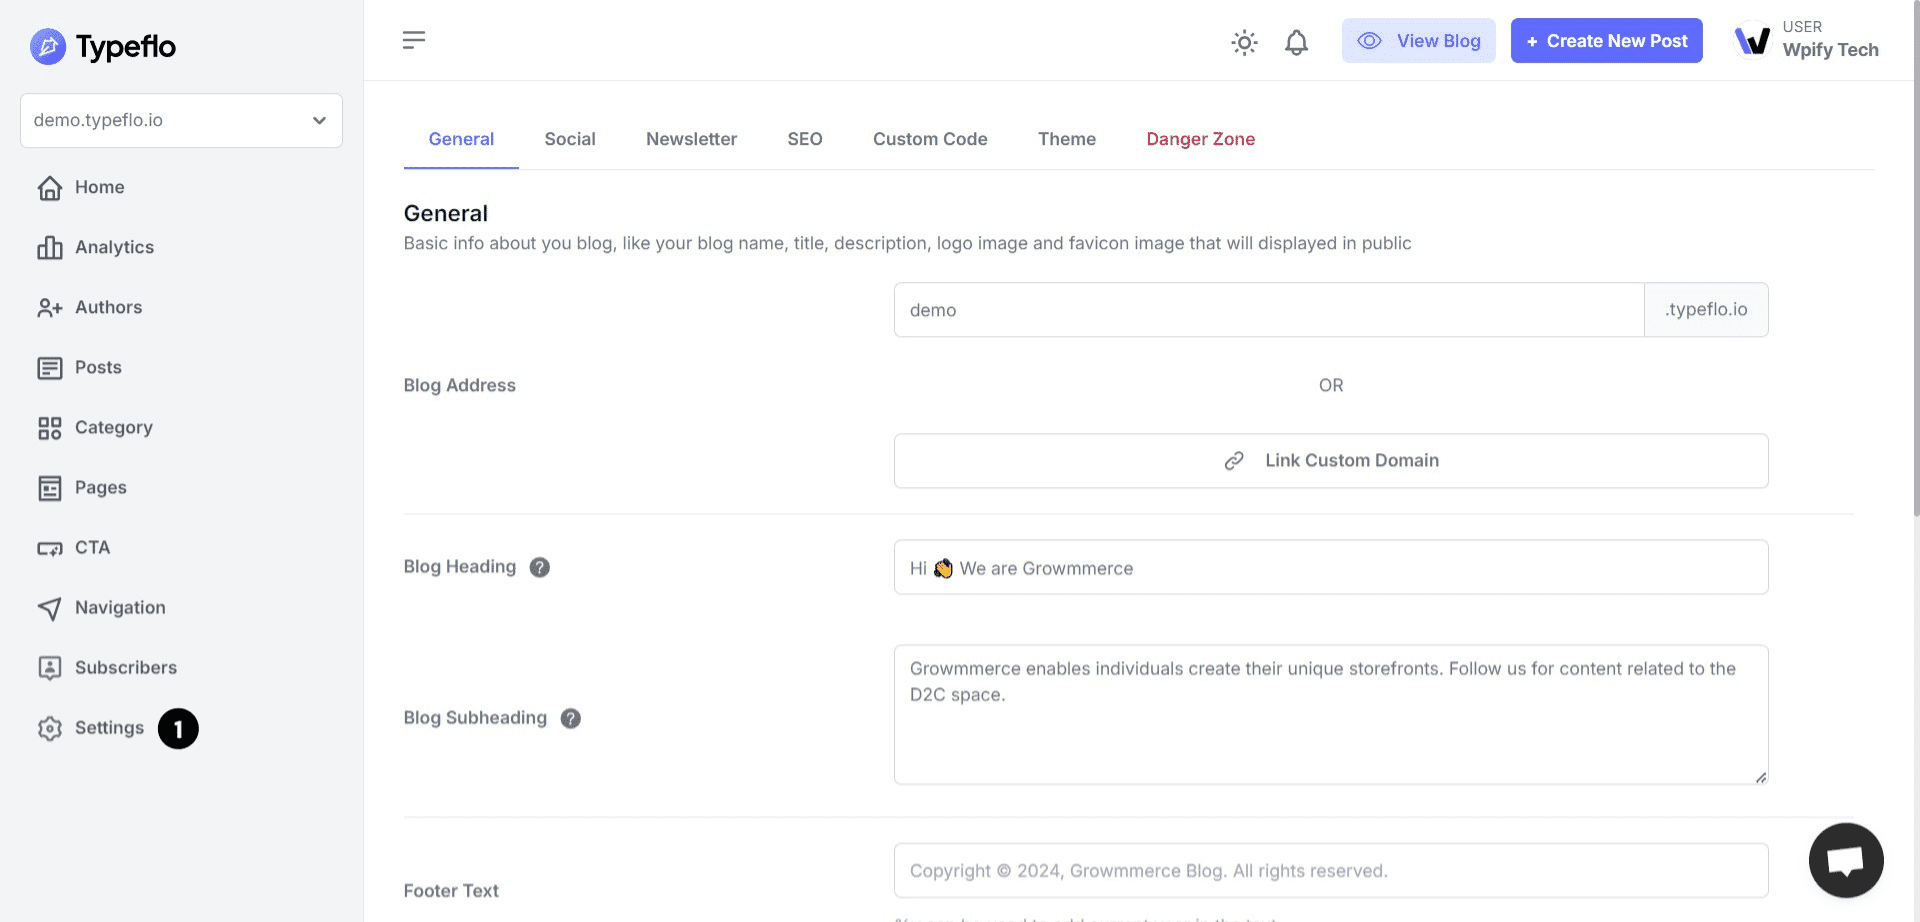Toggle the light/dark theme sun icon
Image resolution: width=1920 pixels, height=922 pixels.
1244,42
